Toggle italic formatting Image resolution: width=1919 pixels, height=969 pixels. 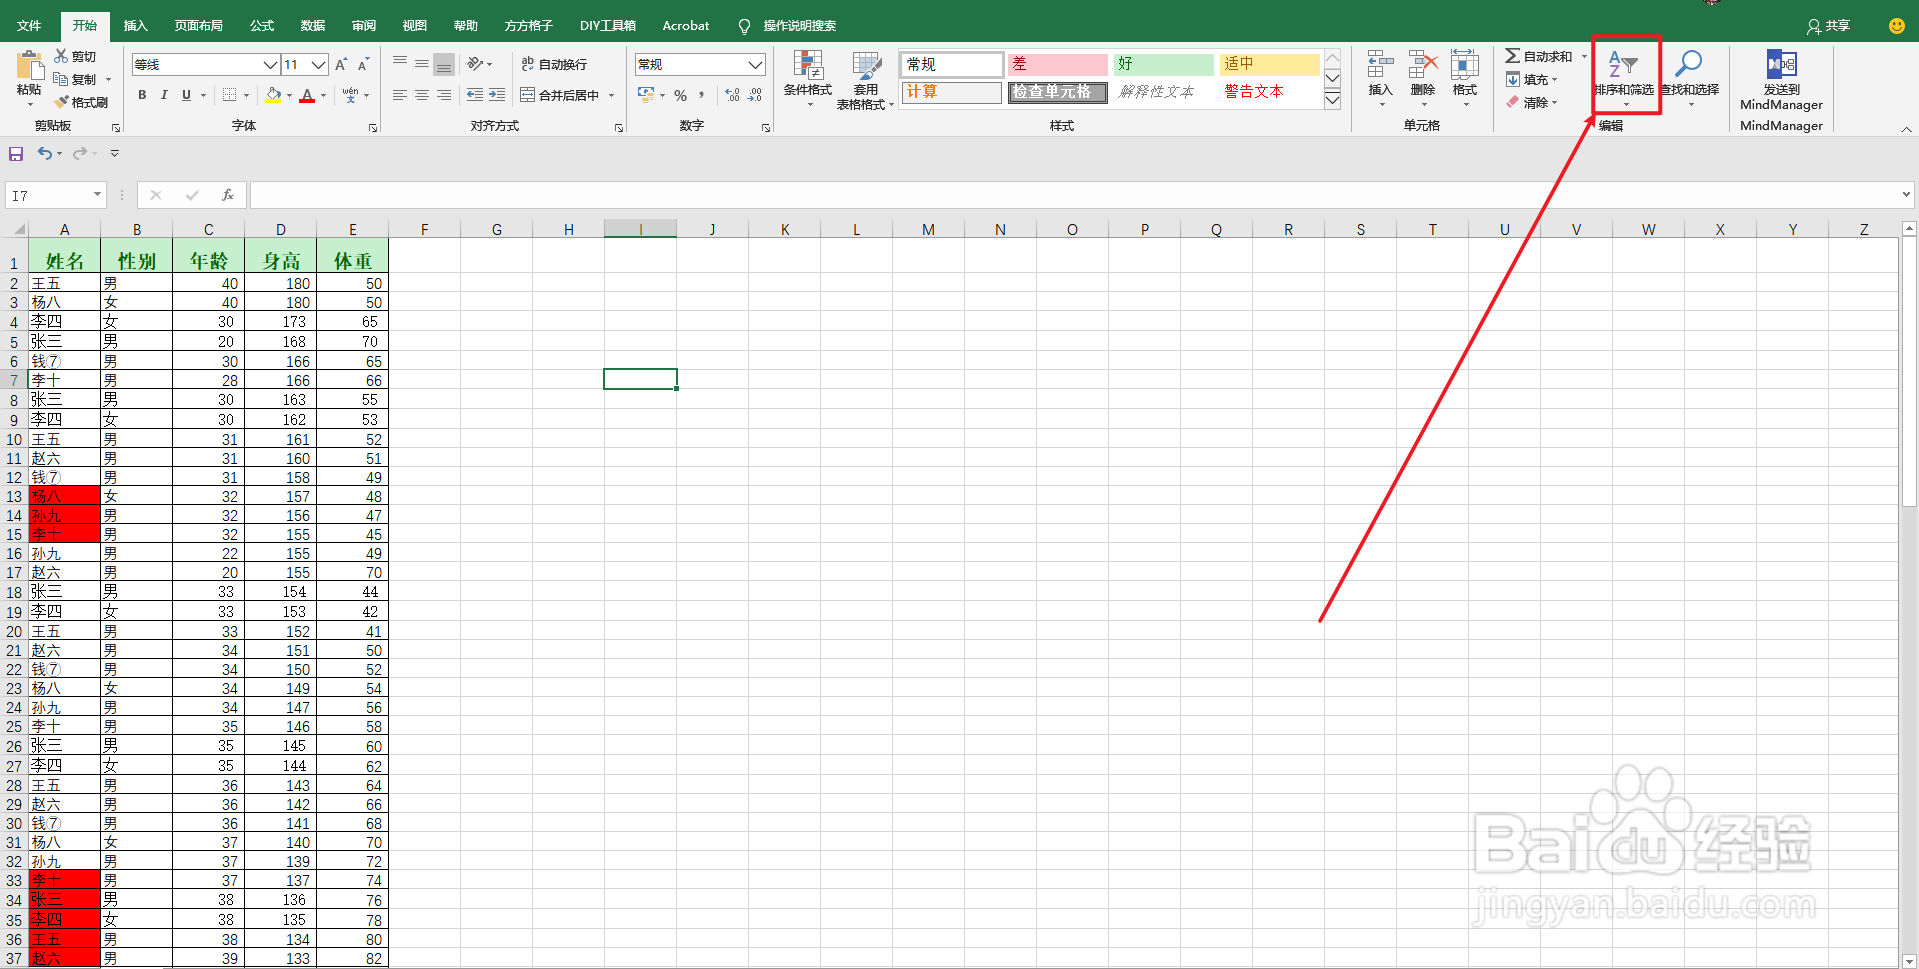[x=164, y=95]
